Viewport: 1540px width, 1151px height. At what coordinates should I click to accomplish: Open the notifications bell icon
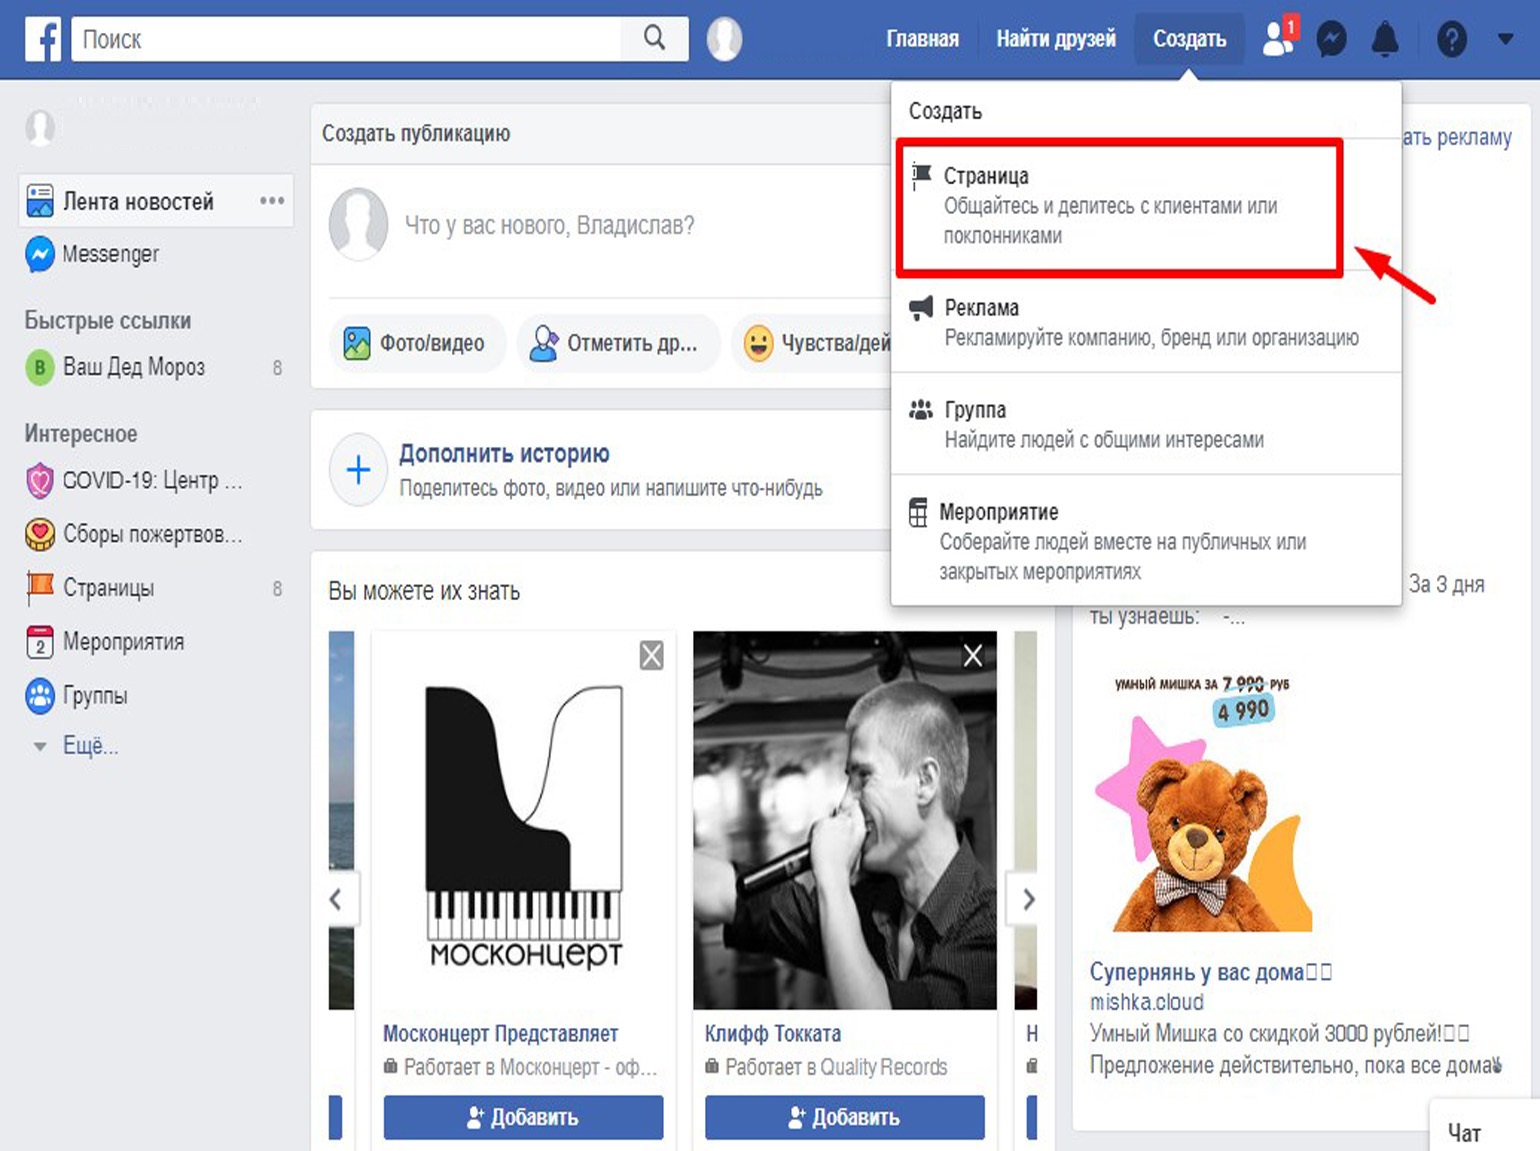tap(1385, 40)
